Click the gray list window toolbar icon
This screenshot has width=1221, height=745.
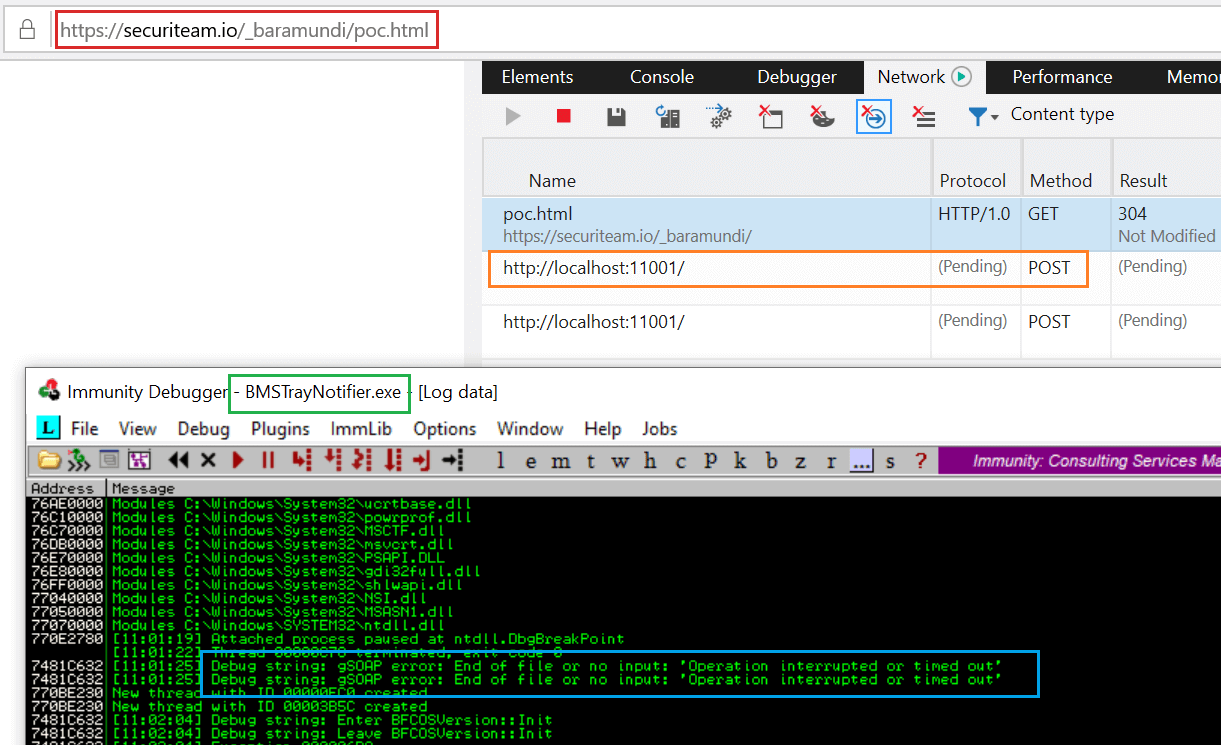click(x=109, y=460)
